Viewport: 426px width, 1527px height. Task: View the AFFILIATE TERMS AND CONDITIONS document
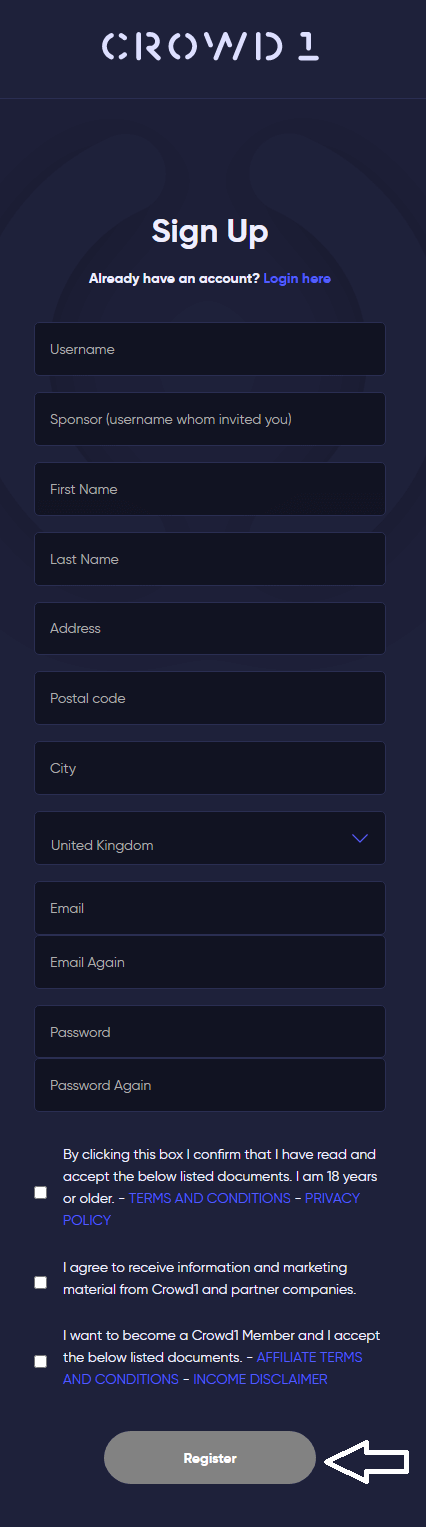click(213, 1368)
